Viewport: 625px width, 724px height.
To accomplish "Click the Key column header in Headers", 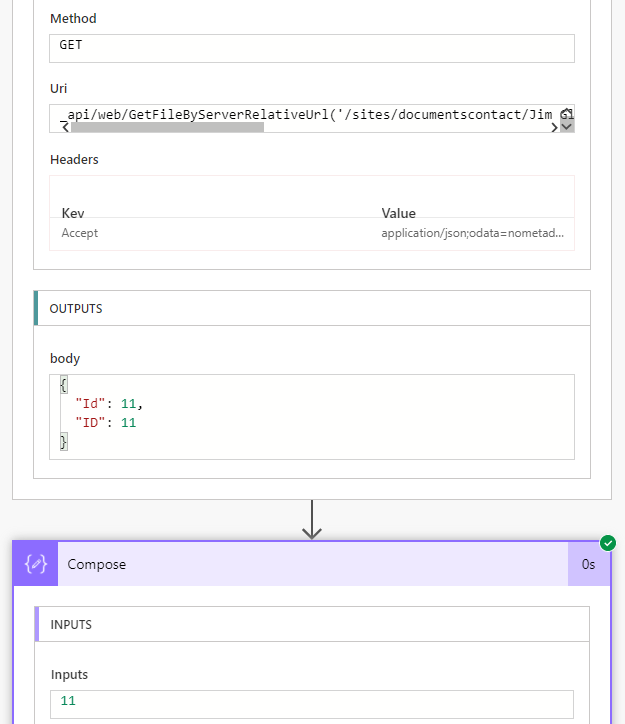I will point(74,213).
